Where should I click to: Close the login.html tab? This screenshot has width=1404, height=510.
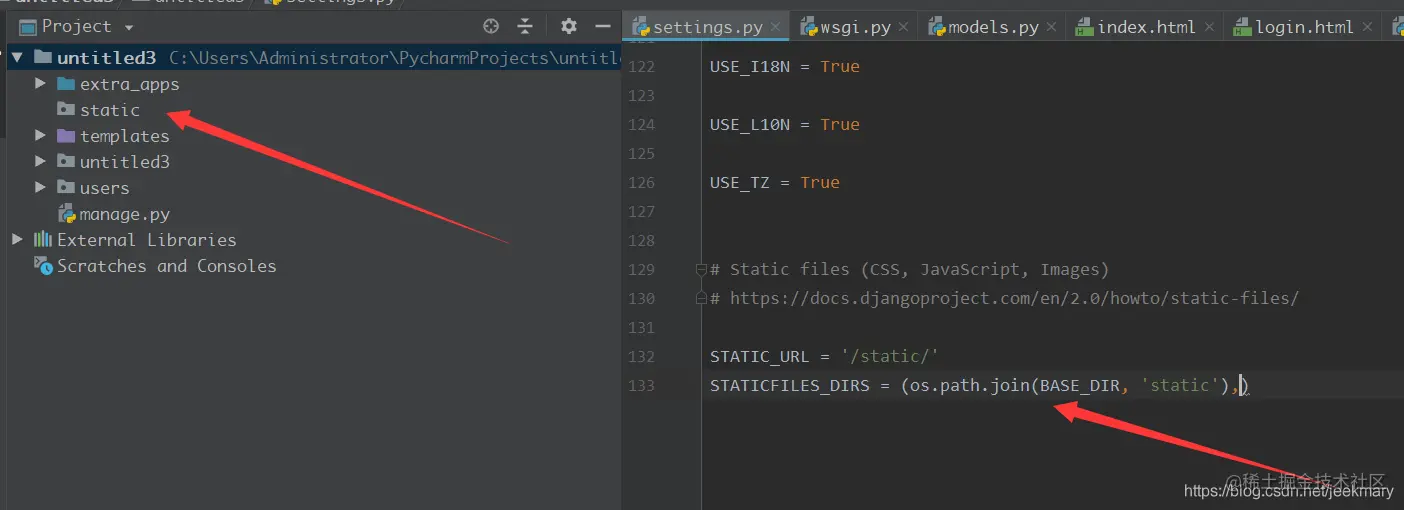tap(1367, 28)
